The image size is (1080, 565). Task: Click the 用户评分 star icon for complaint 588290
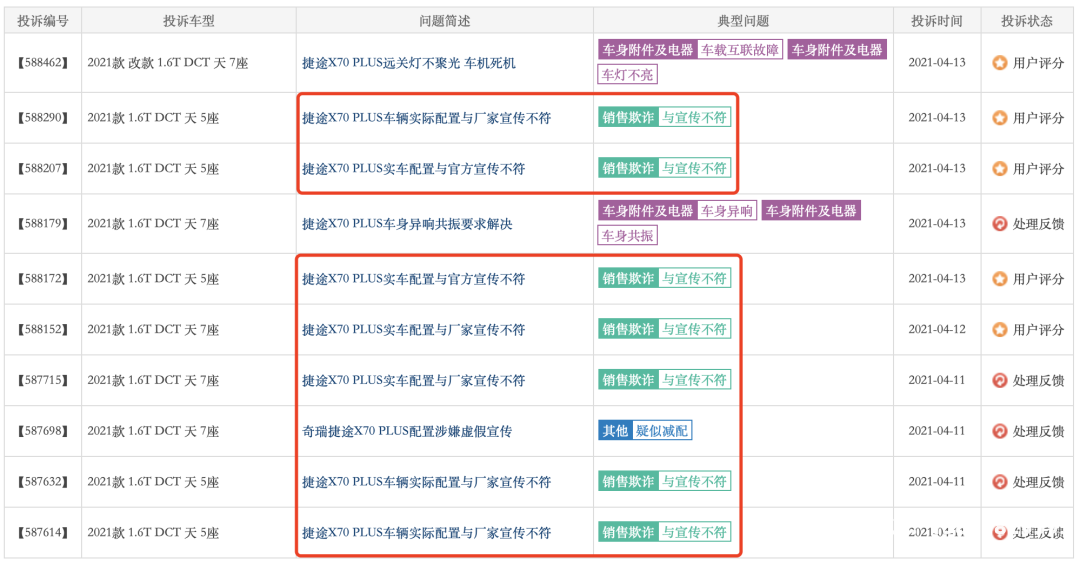pyautogui.click(x=999, y=118)
